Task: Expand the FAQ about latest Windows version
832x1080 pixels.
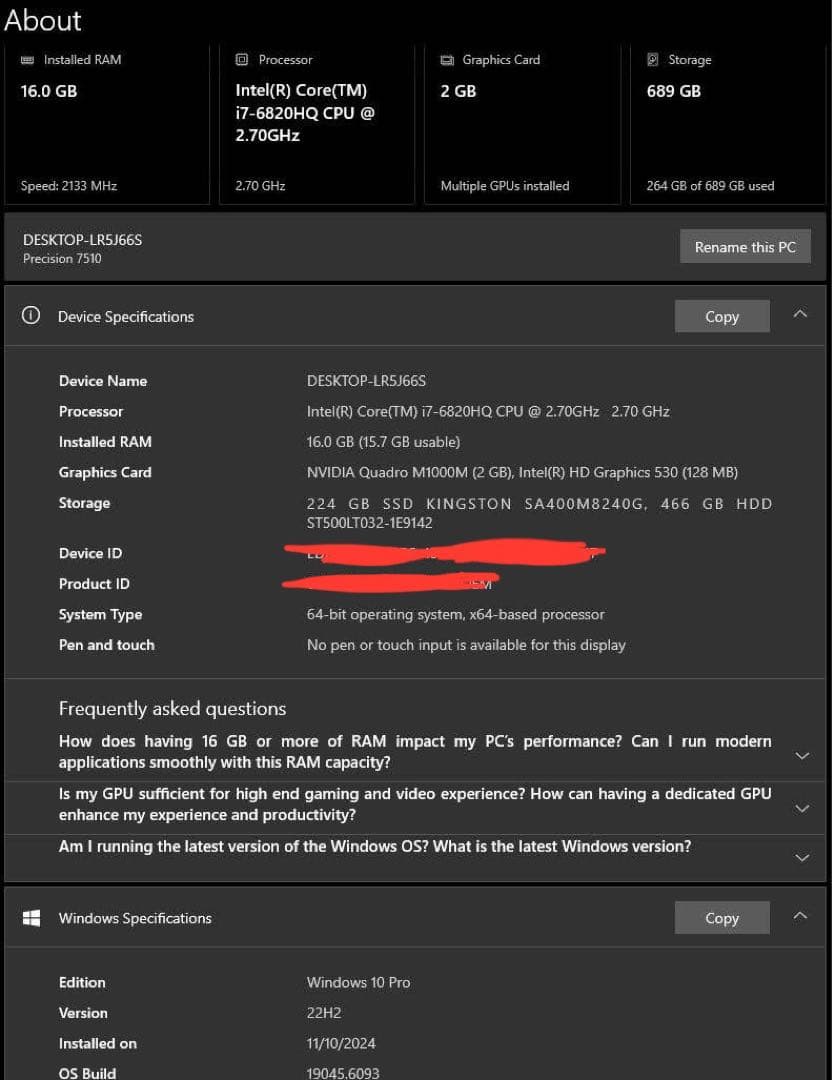Action: [802, 857]
